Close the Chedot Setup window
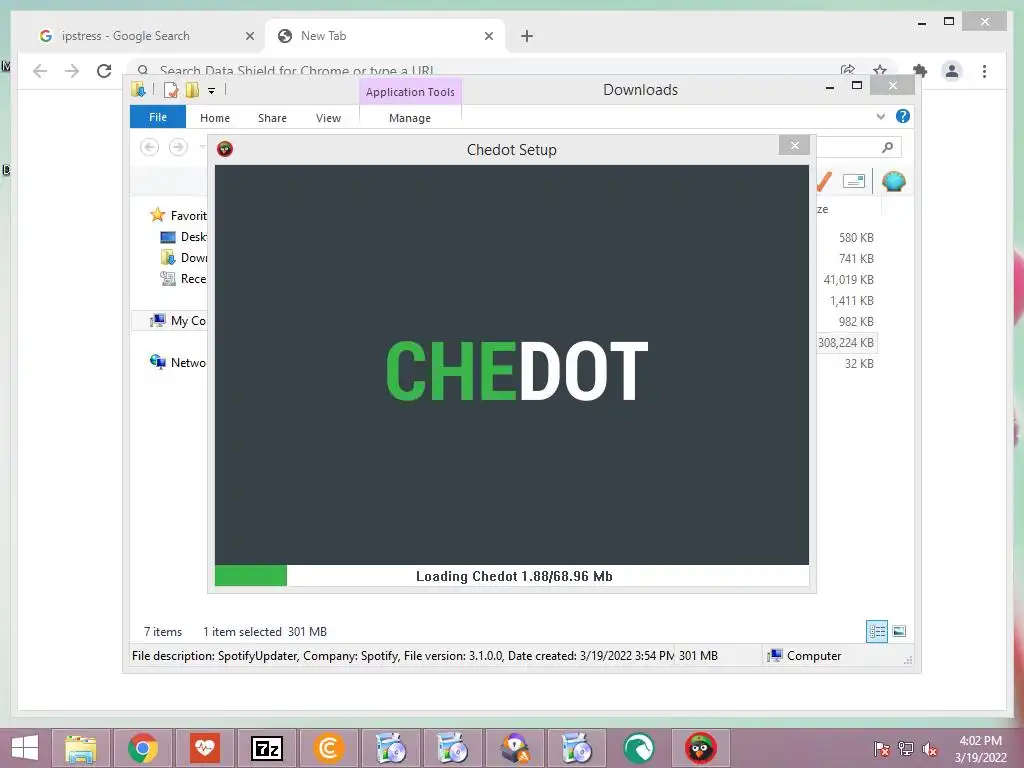This screenshot has height=768, width=1024. [x=794, y=145]
